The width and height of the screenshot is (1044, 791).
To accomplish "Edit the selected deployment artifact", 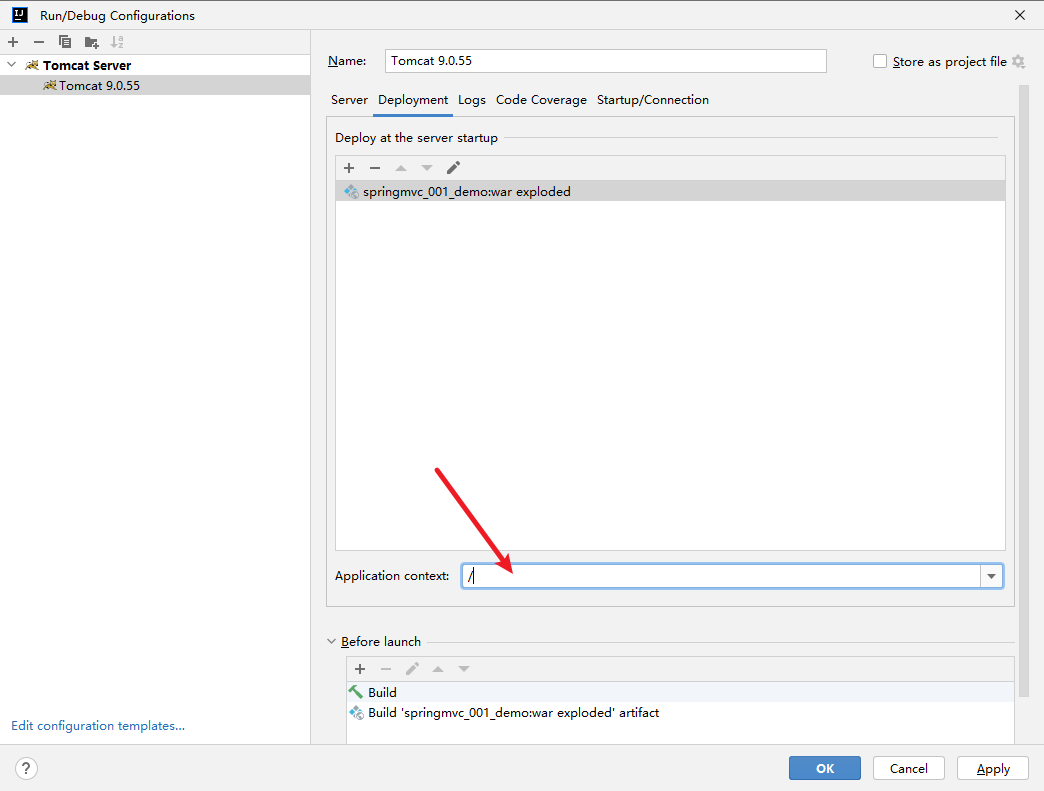I will [453, 168].
